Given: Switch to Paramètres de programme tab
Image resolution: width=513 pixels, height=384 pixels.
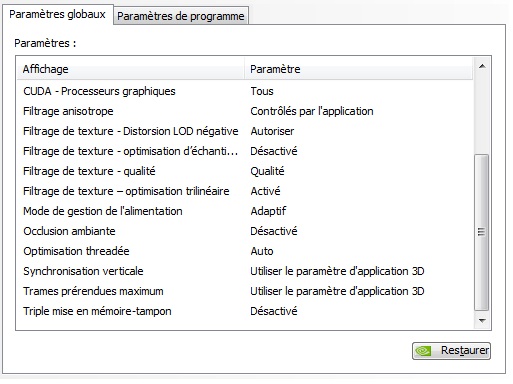Looking at the screenshot, I should tap(181, 16).
